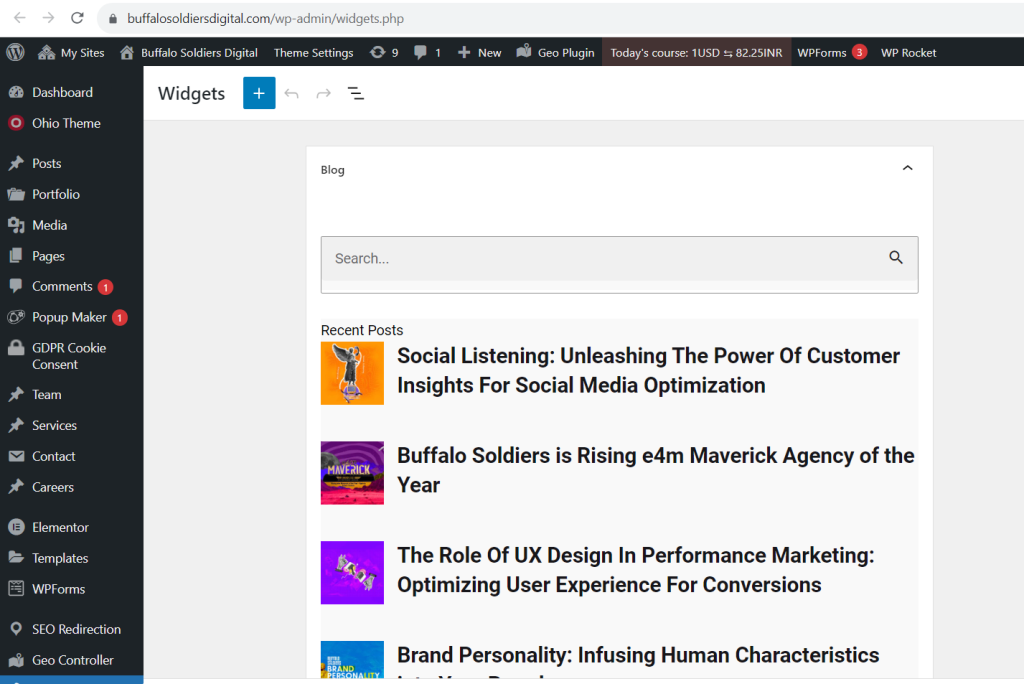Open the list view icon
1024x684 pixels.
355,93
